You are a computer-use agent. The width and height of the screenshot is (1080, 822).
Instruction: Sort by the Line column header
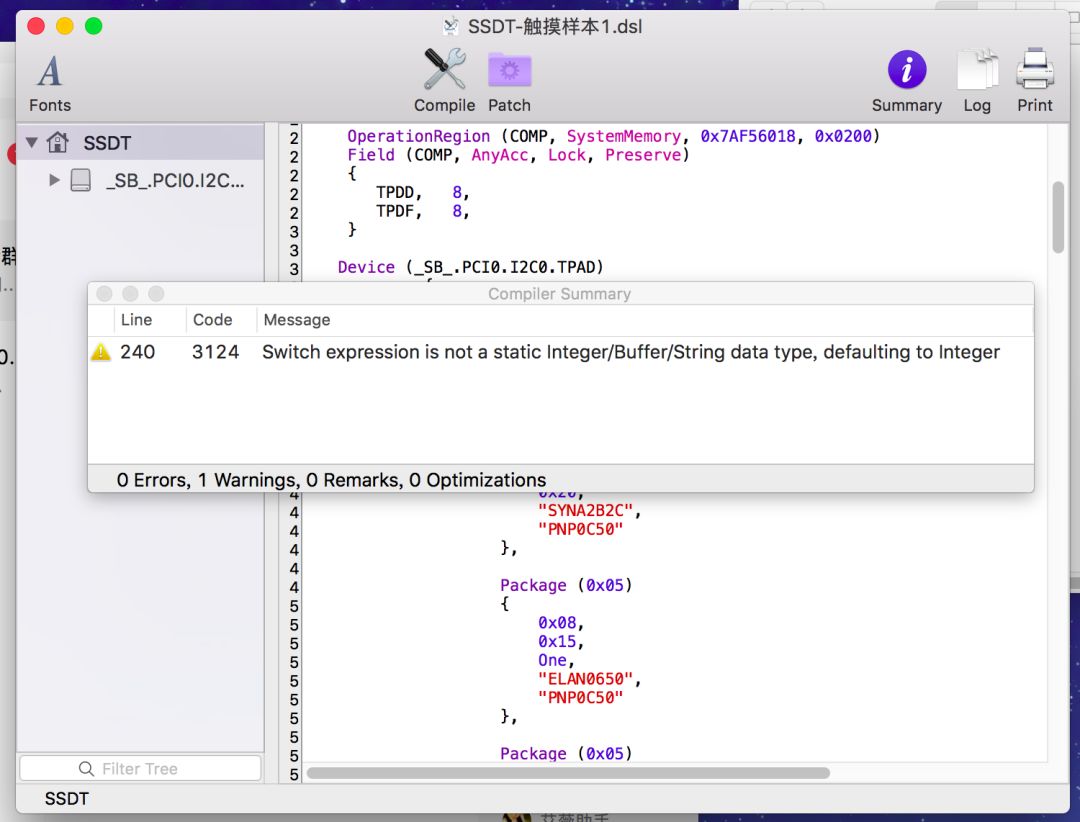137,320
